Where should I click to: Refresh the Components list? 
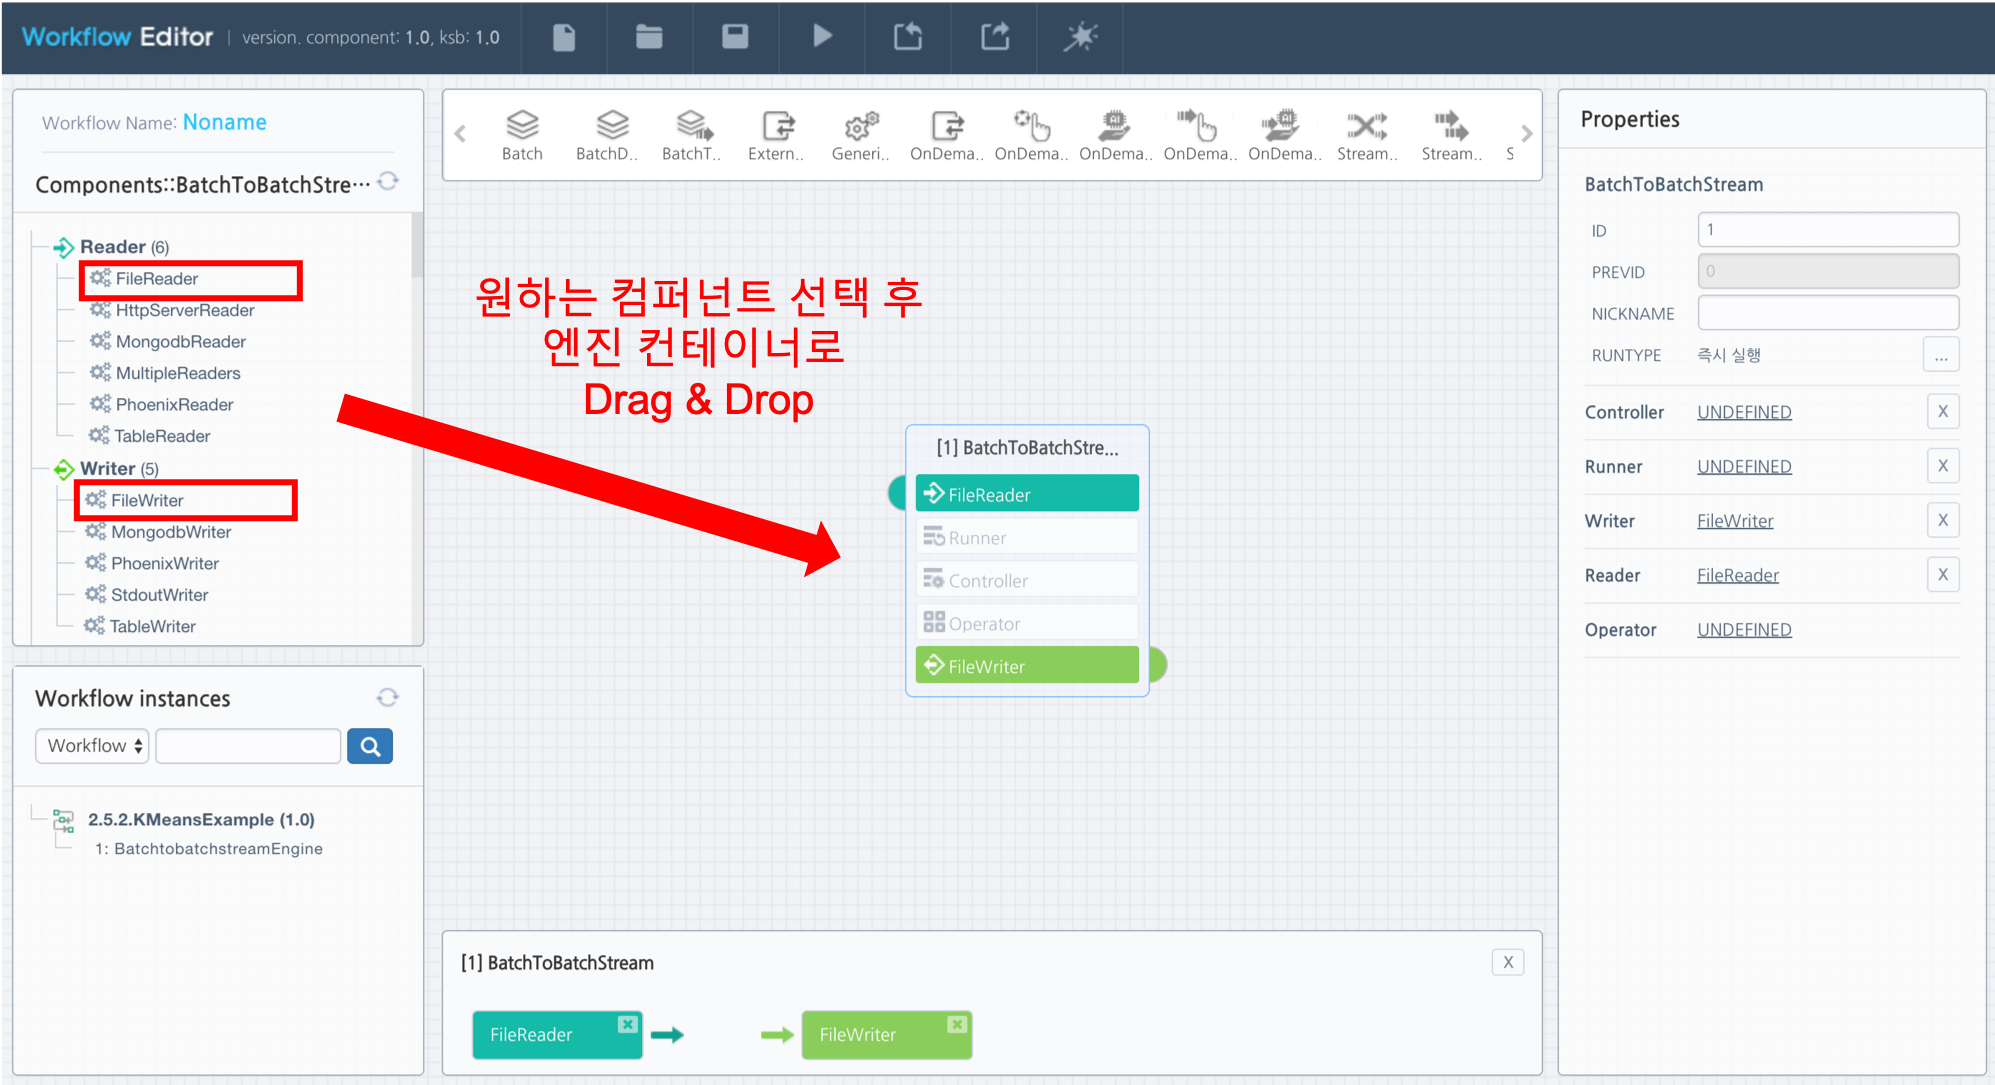pos(388,181)
